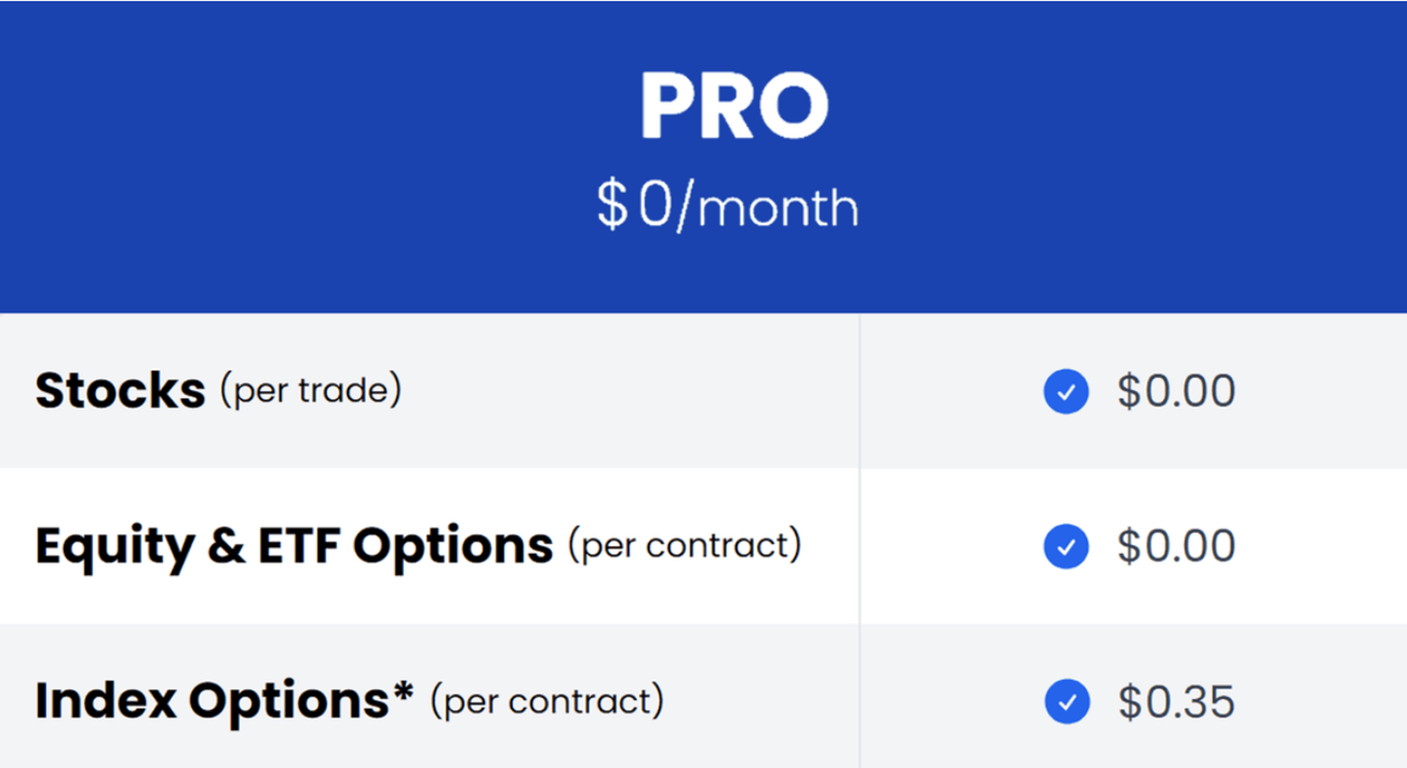Select the Stocks row label
Image resolution: width=1407 pixels, height=768 pixels.
click(x=120, y=391)
